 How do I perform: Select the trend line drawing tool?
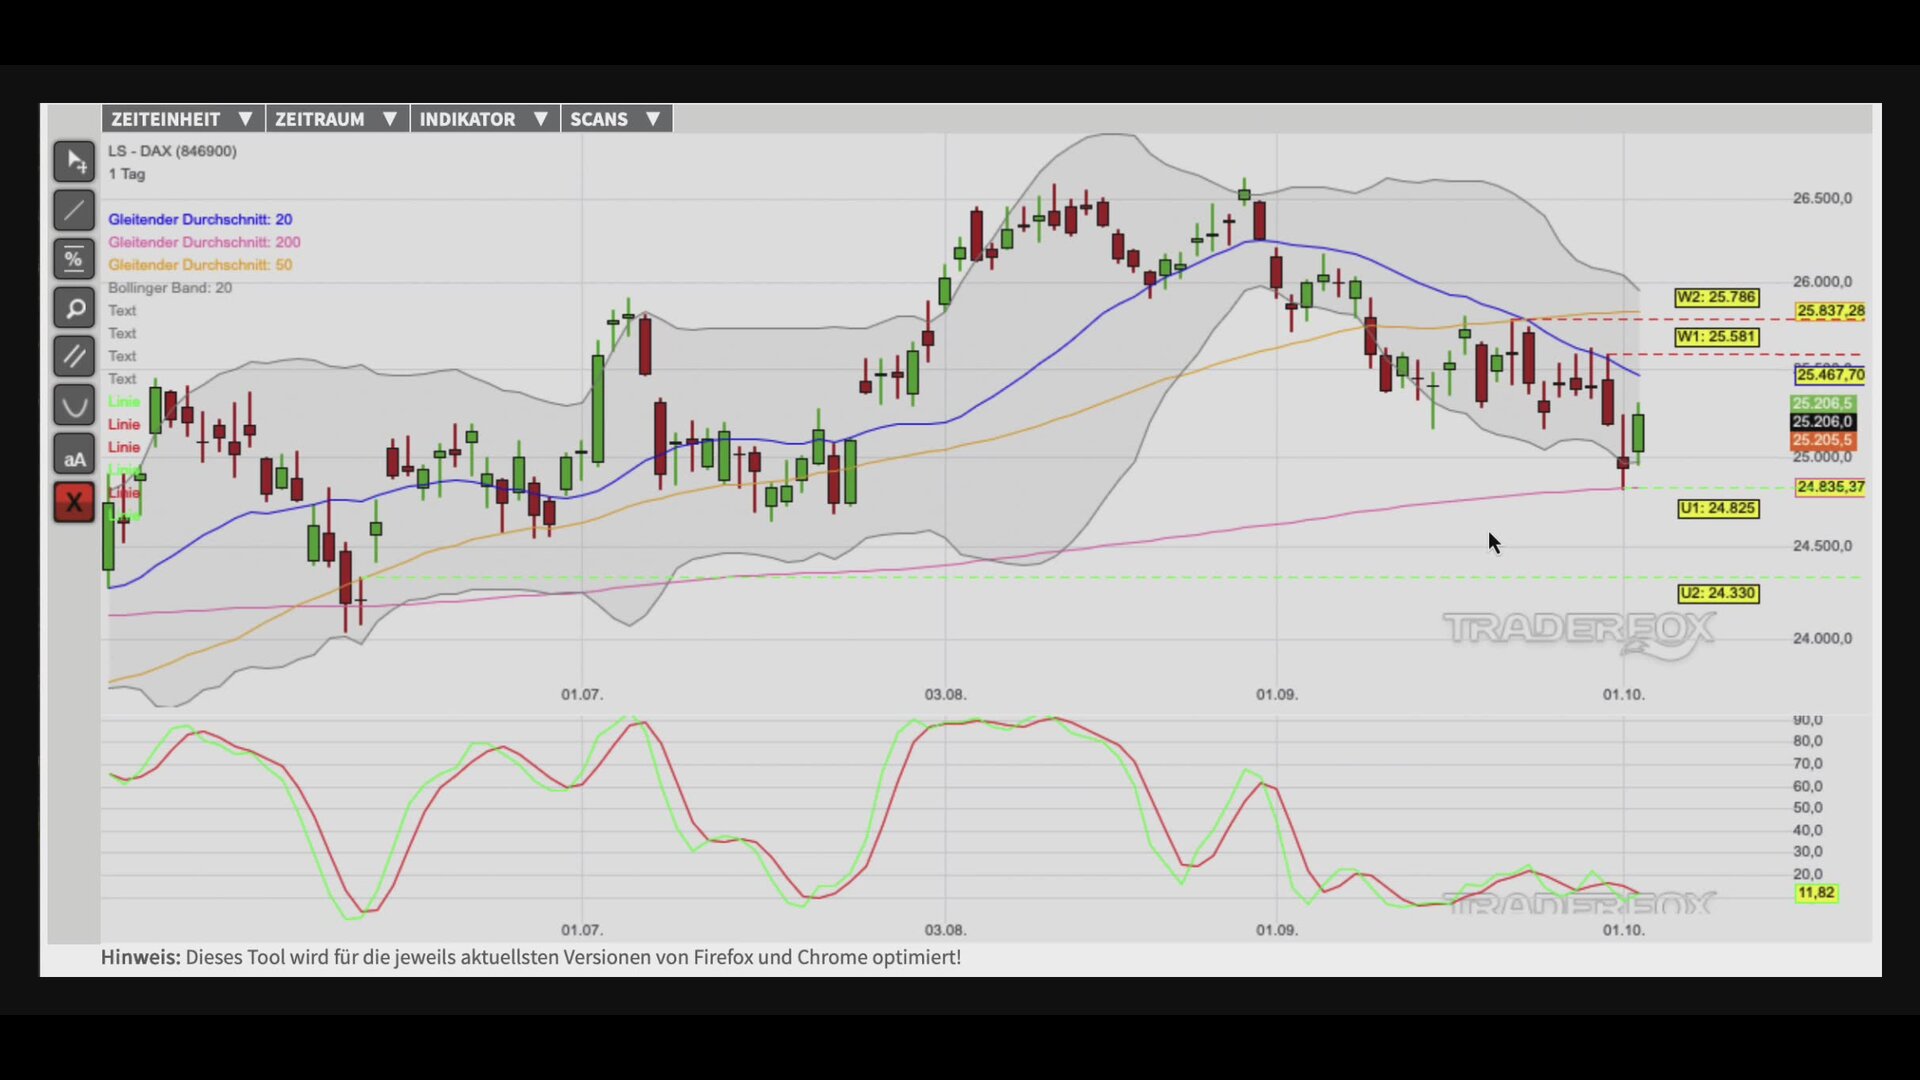coord(74,210)
